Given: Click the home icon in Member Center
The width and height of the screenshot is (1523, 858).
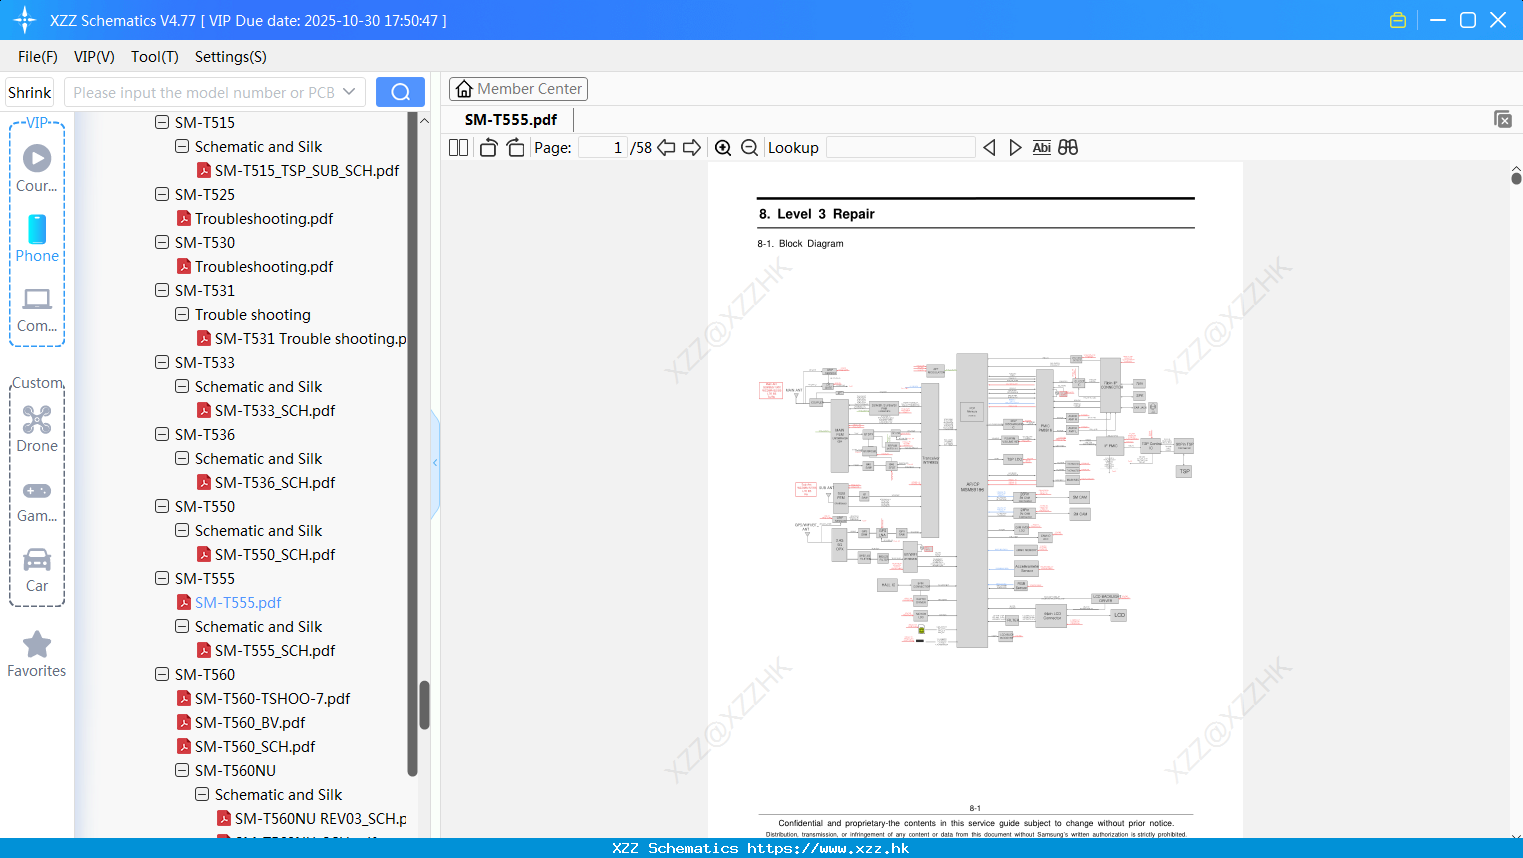Looking at the screenshot, I should pos(464,89).
